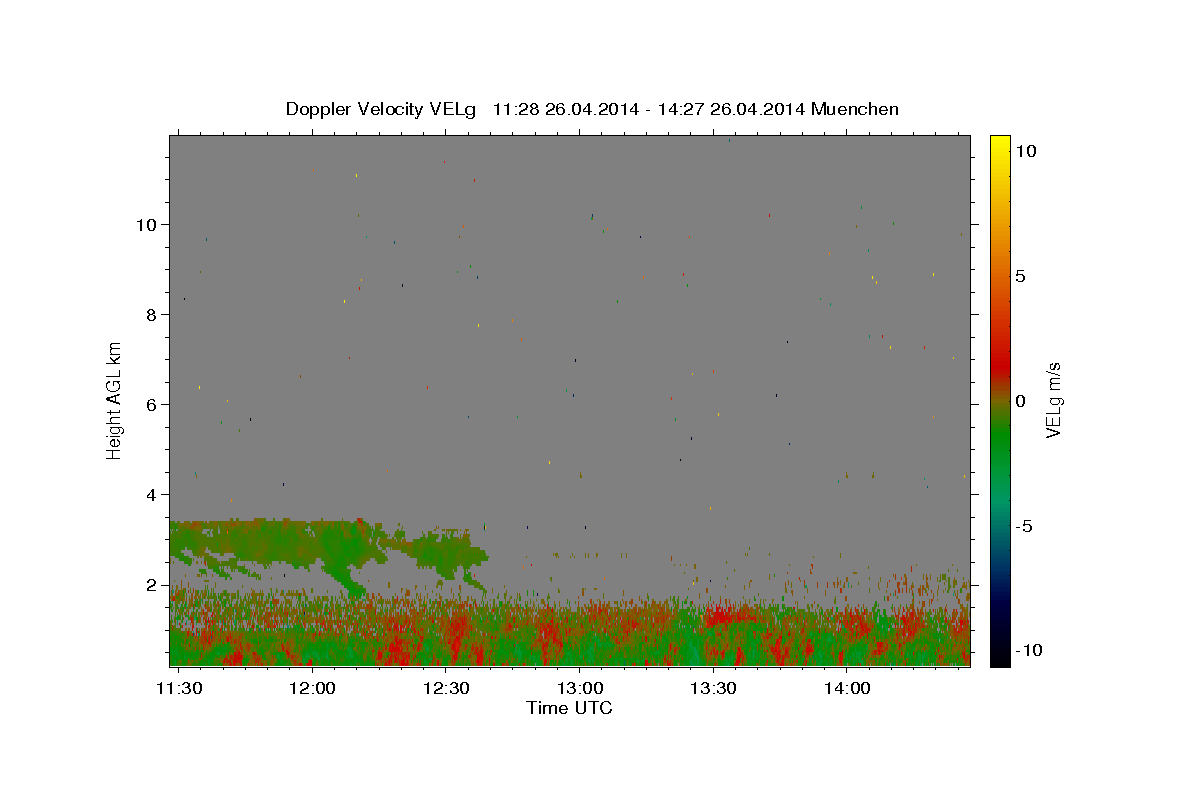
Task: Click the 13:30 time tick label
Action: pos(713,688)
